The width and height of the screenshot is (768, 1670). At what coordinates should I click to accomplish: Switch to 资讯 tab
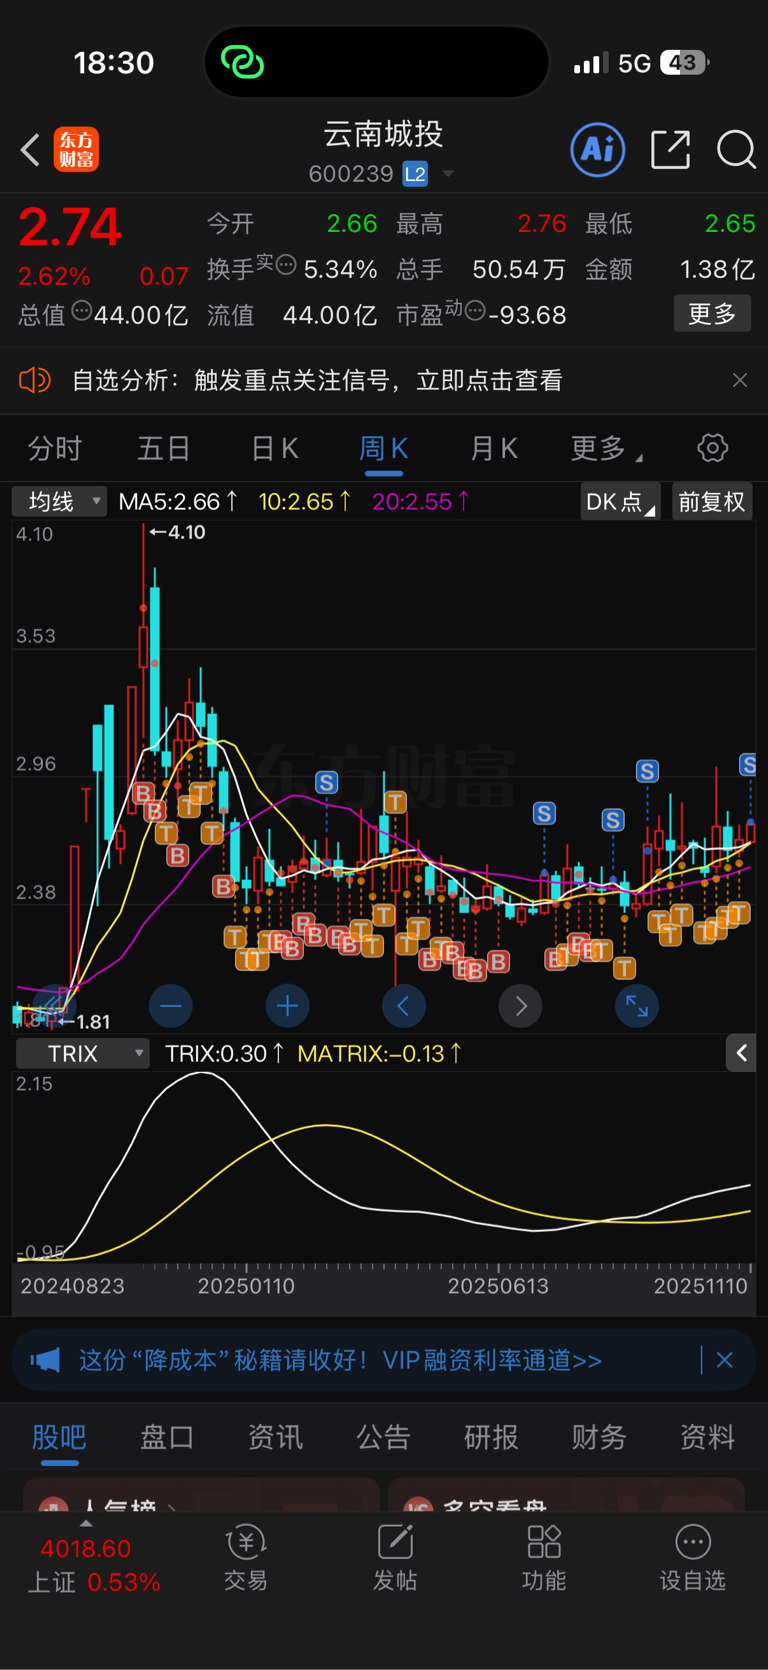tap(275, 1437)
